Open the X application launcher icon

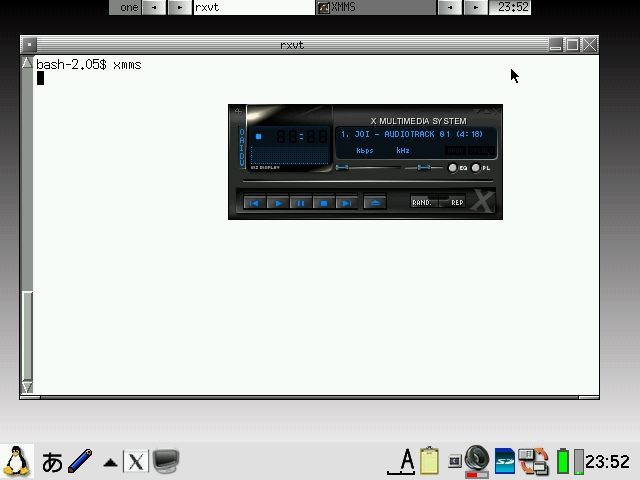(136, 462)
